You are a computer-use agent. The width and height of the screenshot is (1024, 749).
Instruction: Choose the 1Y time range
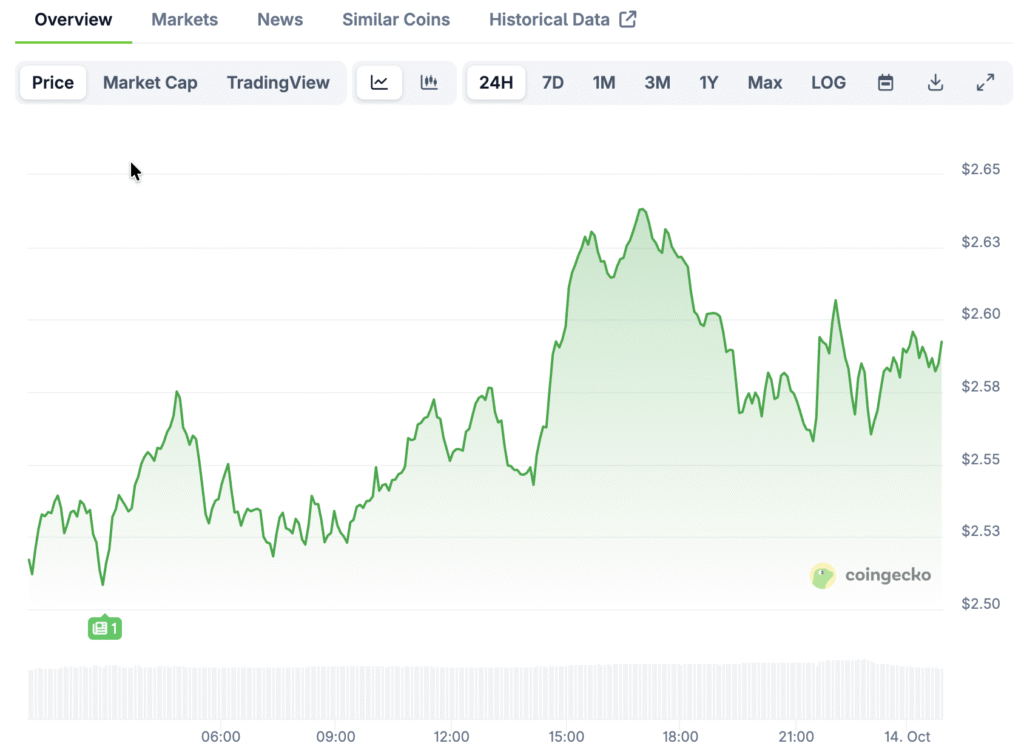(709, 83)
